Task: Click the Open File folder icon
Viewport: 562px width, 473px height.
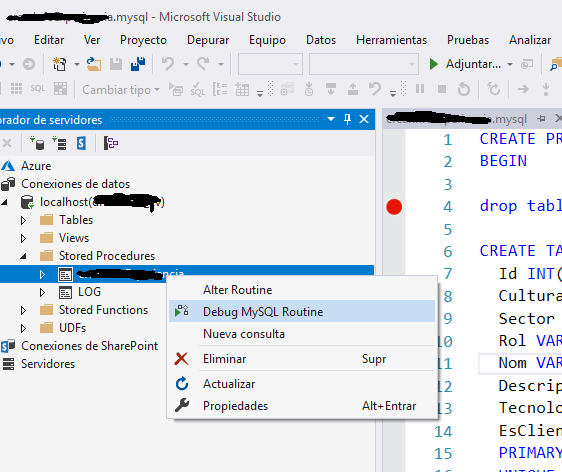Action: [x=94, y=64]
